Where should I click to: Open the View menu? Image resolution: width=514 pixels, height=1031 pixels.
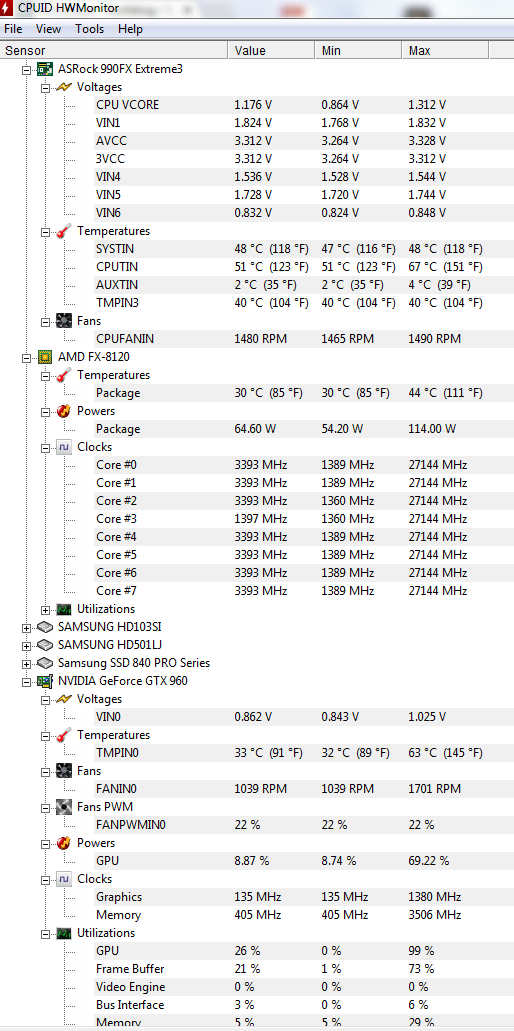click(x=49, y=29)
